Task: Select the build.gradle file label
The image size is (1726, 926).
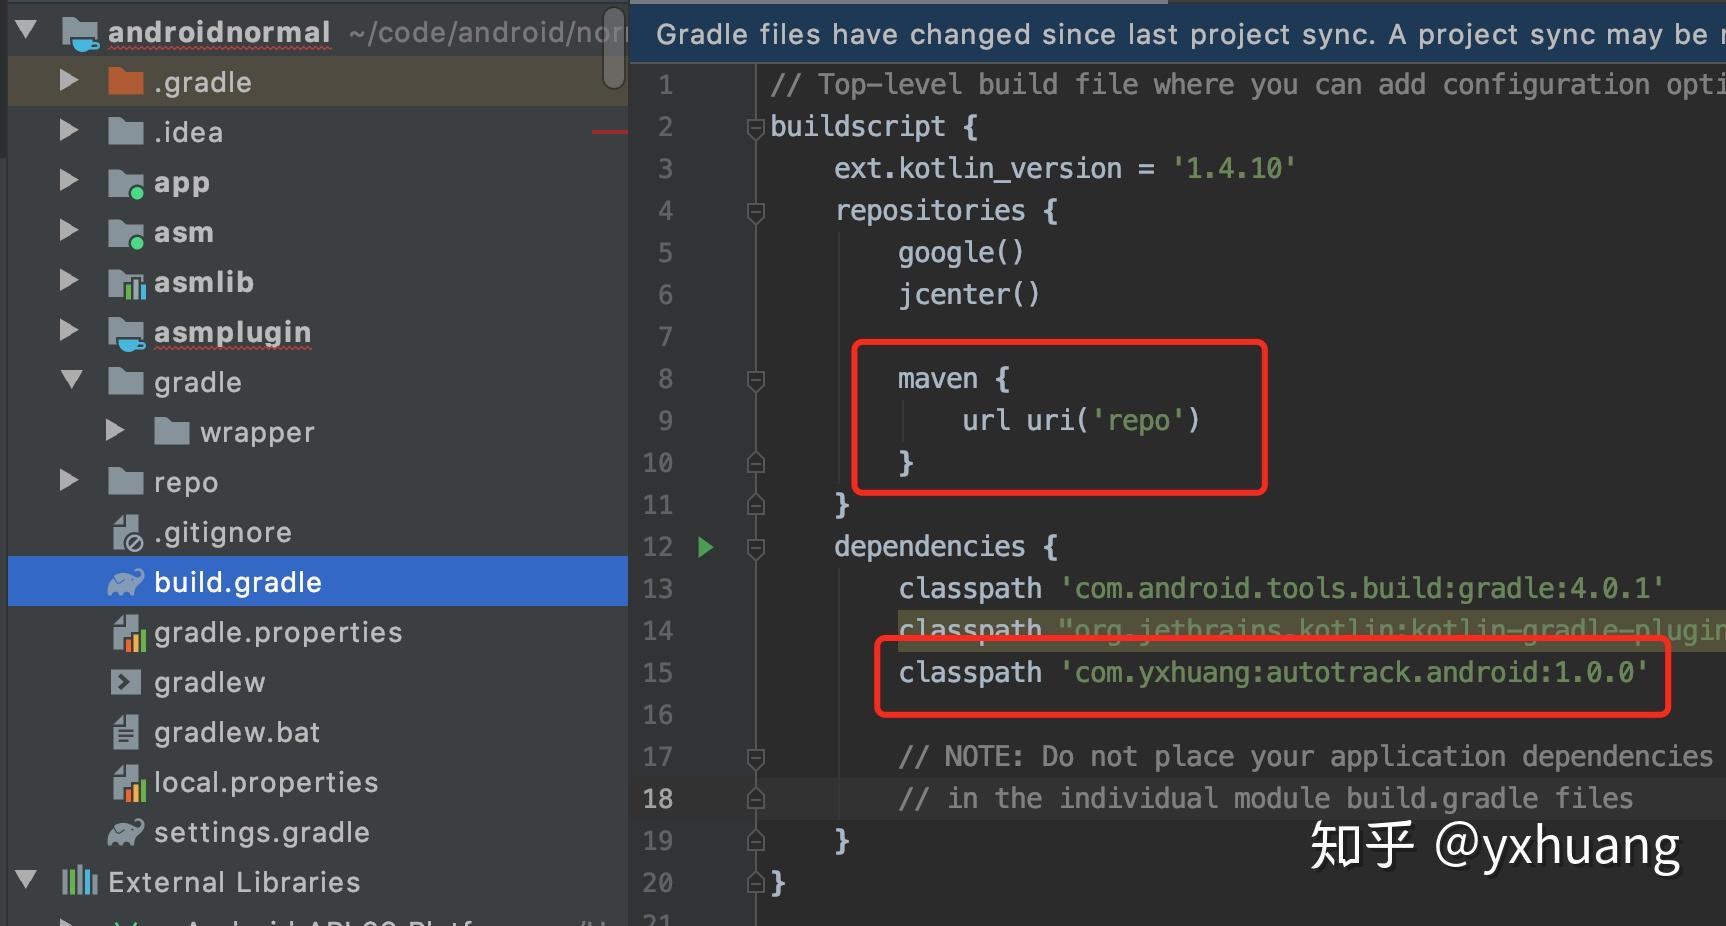Action: tap(238, 582)
